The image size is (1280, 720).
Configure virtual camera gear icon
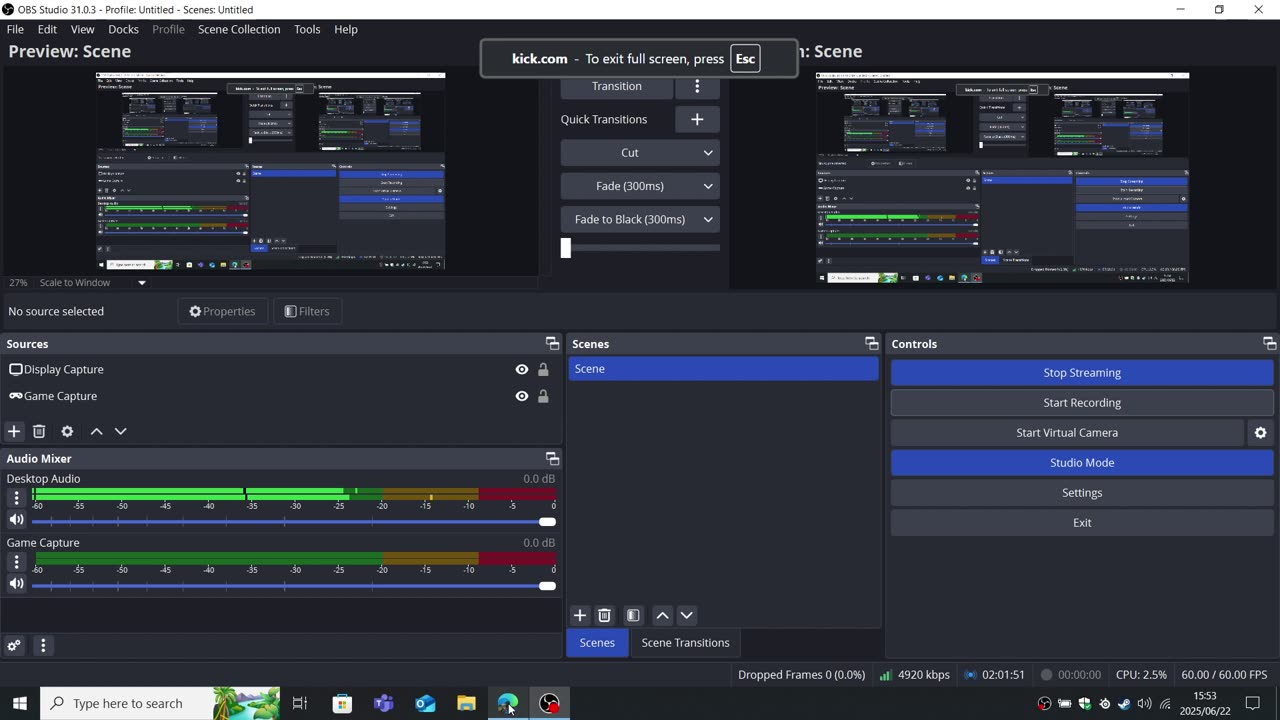click(1260, 433)
